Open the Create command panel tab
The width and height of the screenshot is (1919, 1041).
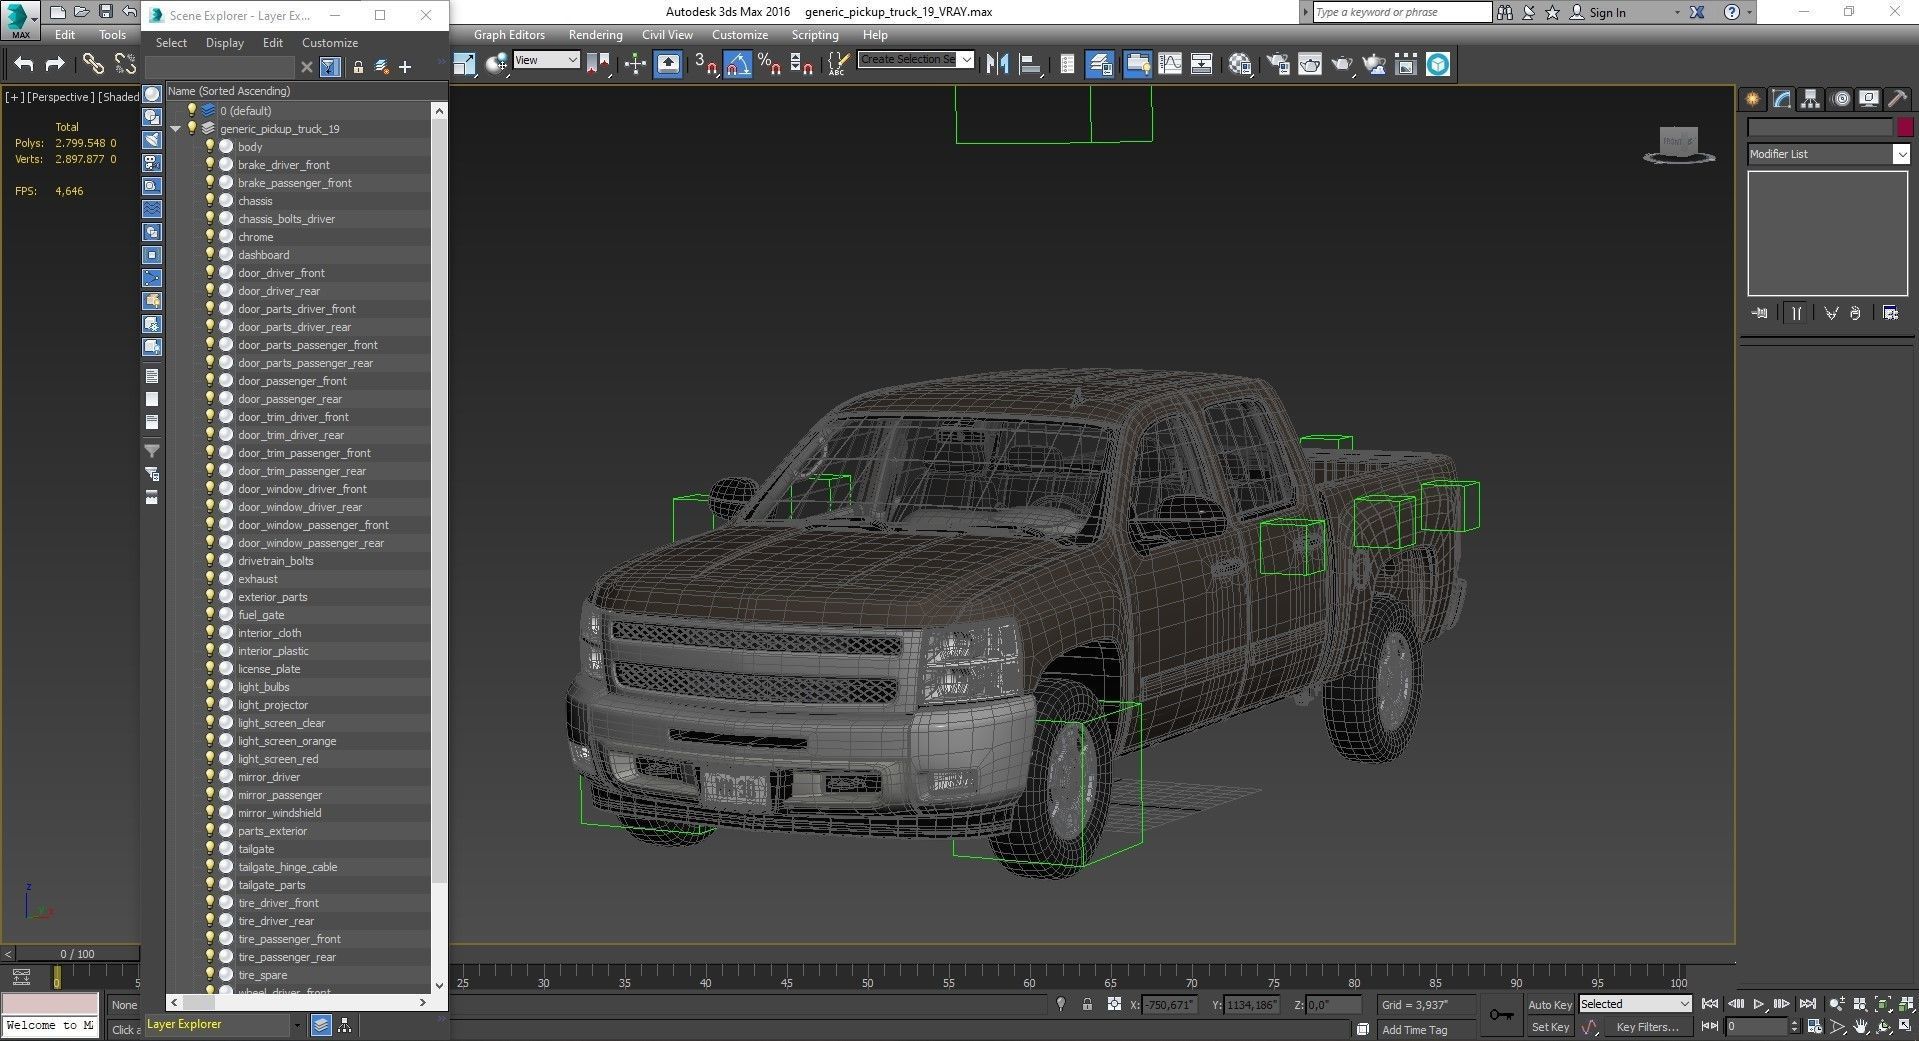tap(1753, 99)
